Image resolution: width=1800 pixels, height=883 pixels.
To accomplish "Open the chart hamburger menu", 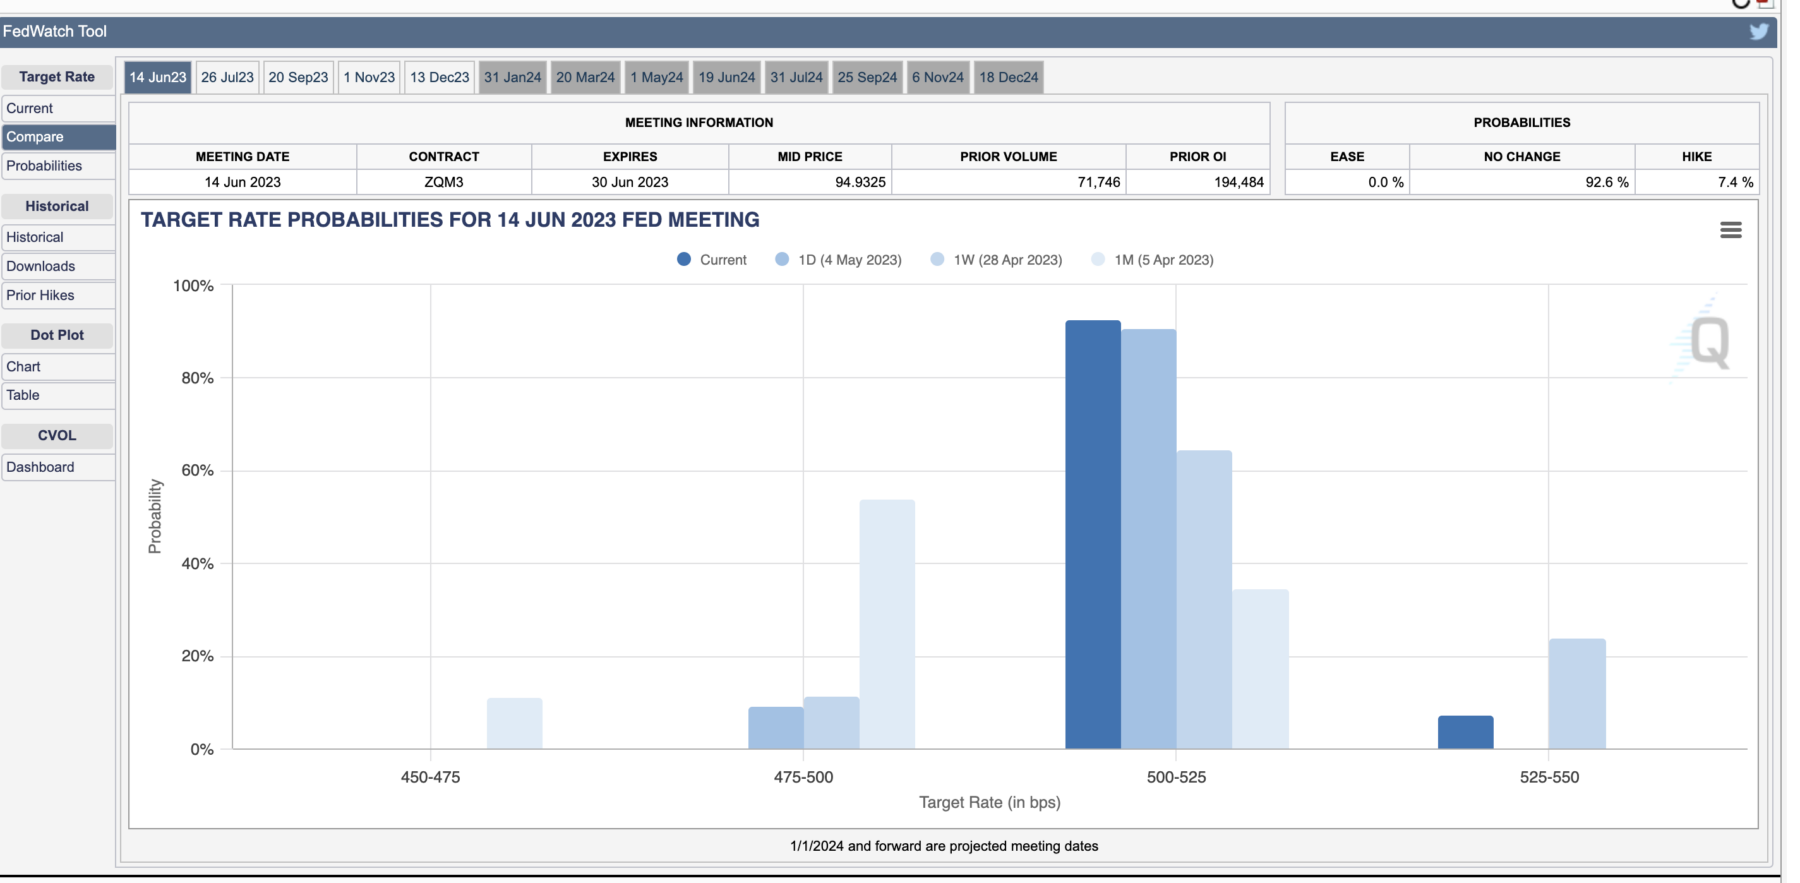I will pos(1730,230).
